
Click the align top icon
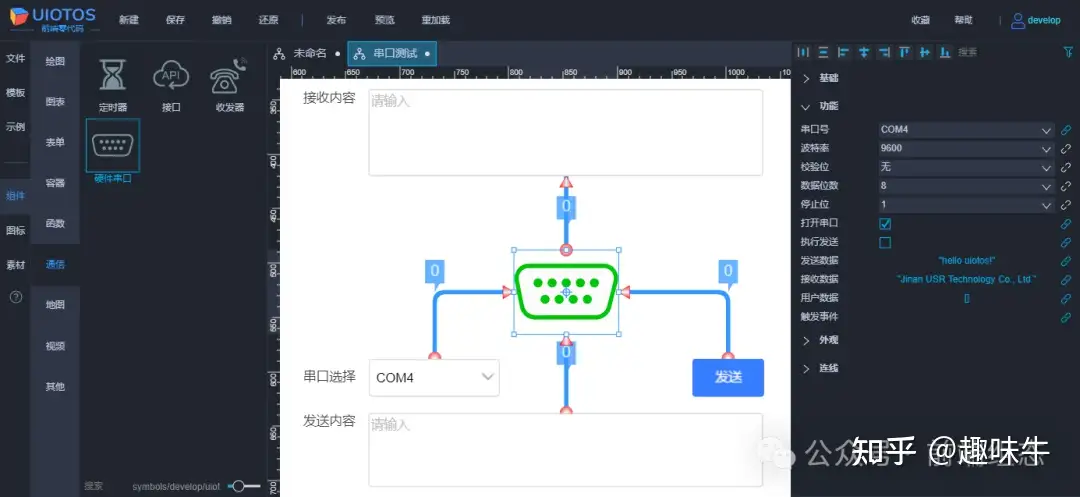pyautogui.click(x=904, y=52)
